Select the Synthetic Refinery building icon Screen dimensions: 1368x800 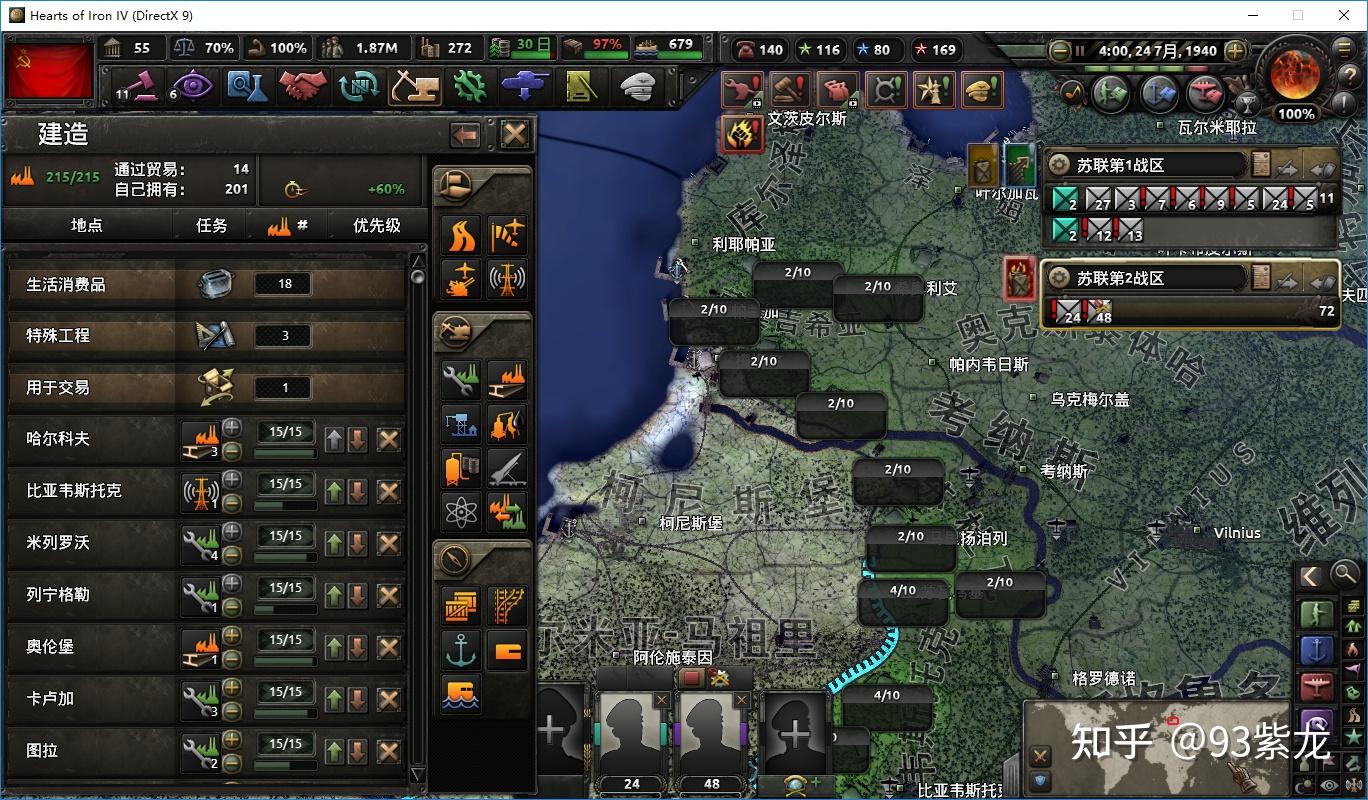[x=507, y=424]
